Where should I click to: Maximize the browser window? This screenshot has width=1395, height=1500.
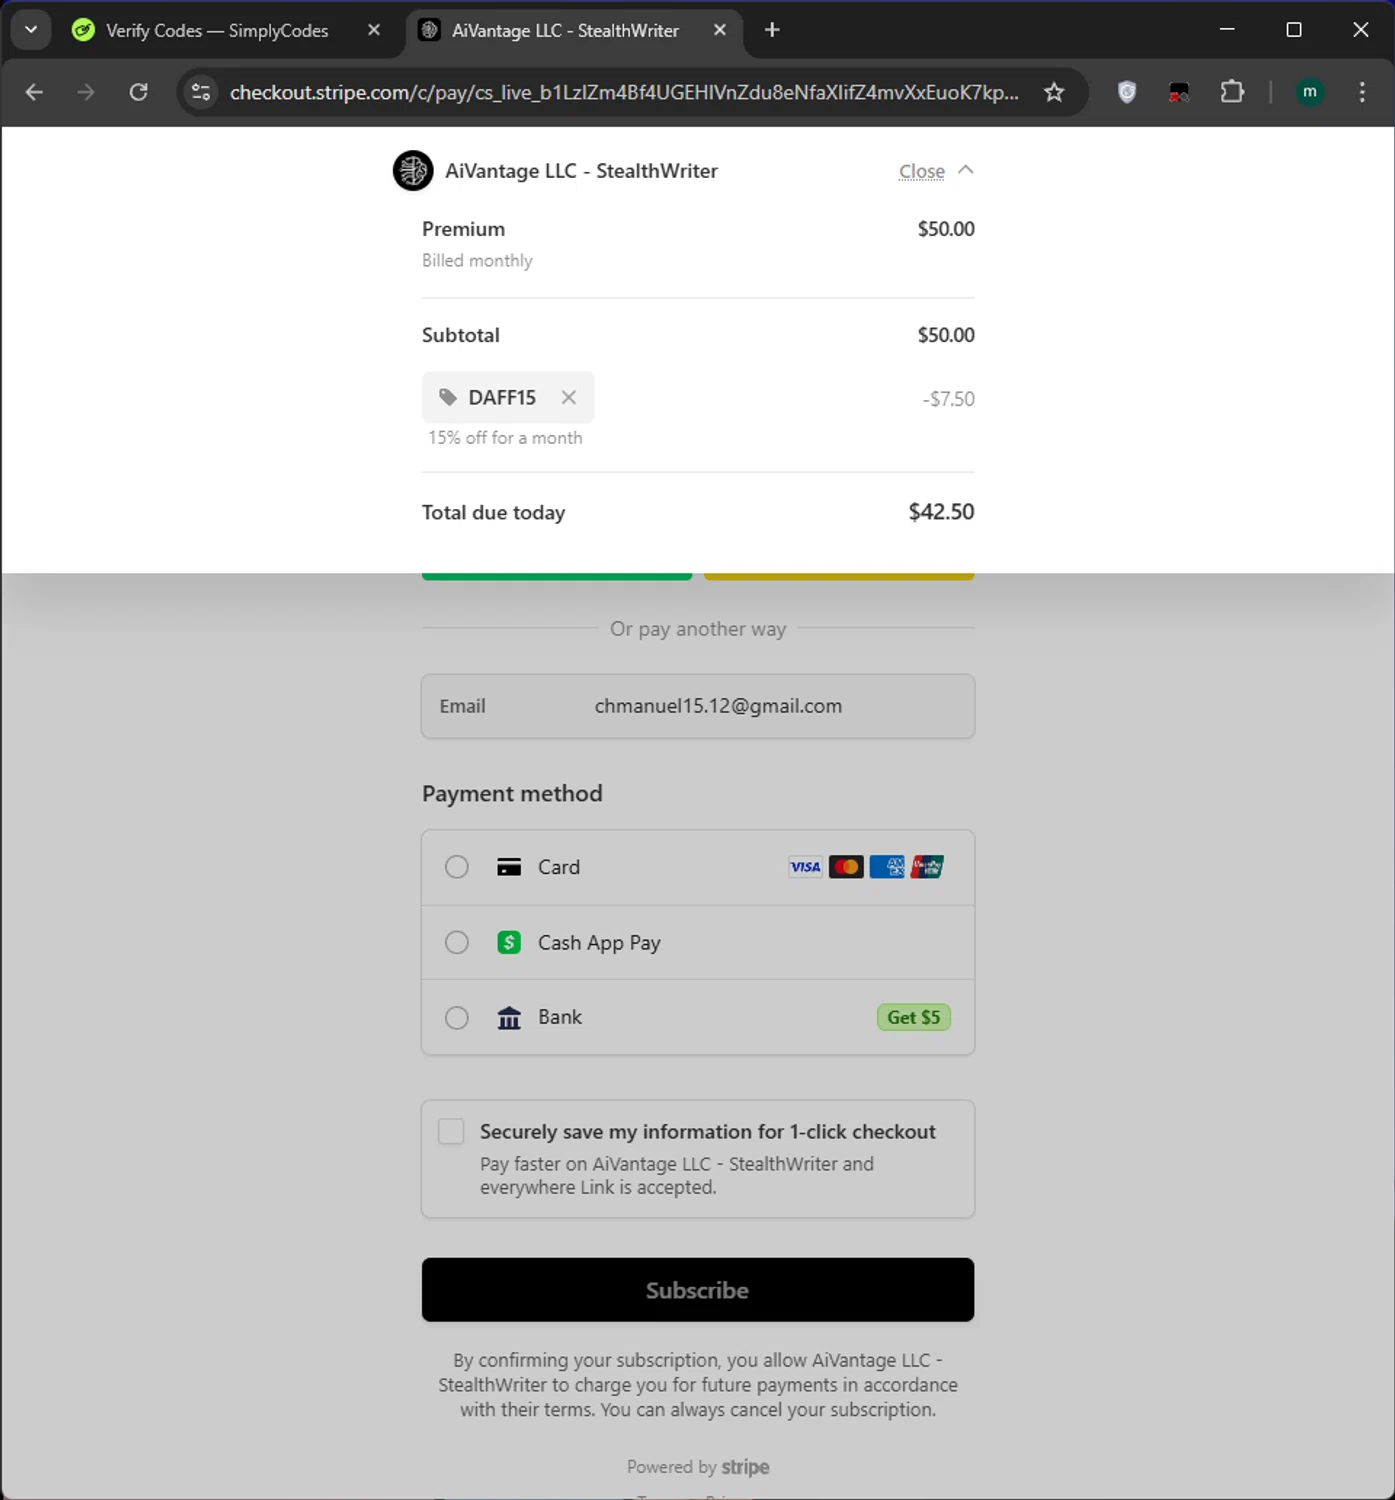[1294, 30]
